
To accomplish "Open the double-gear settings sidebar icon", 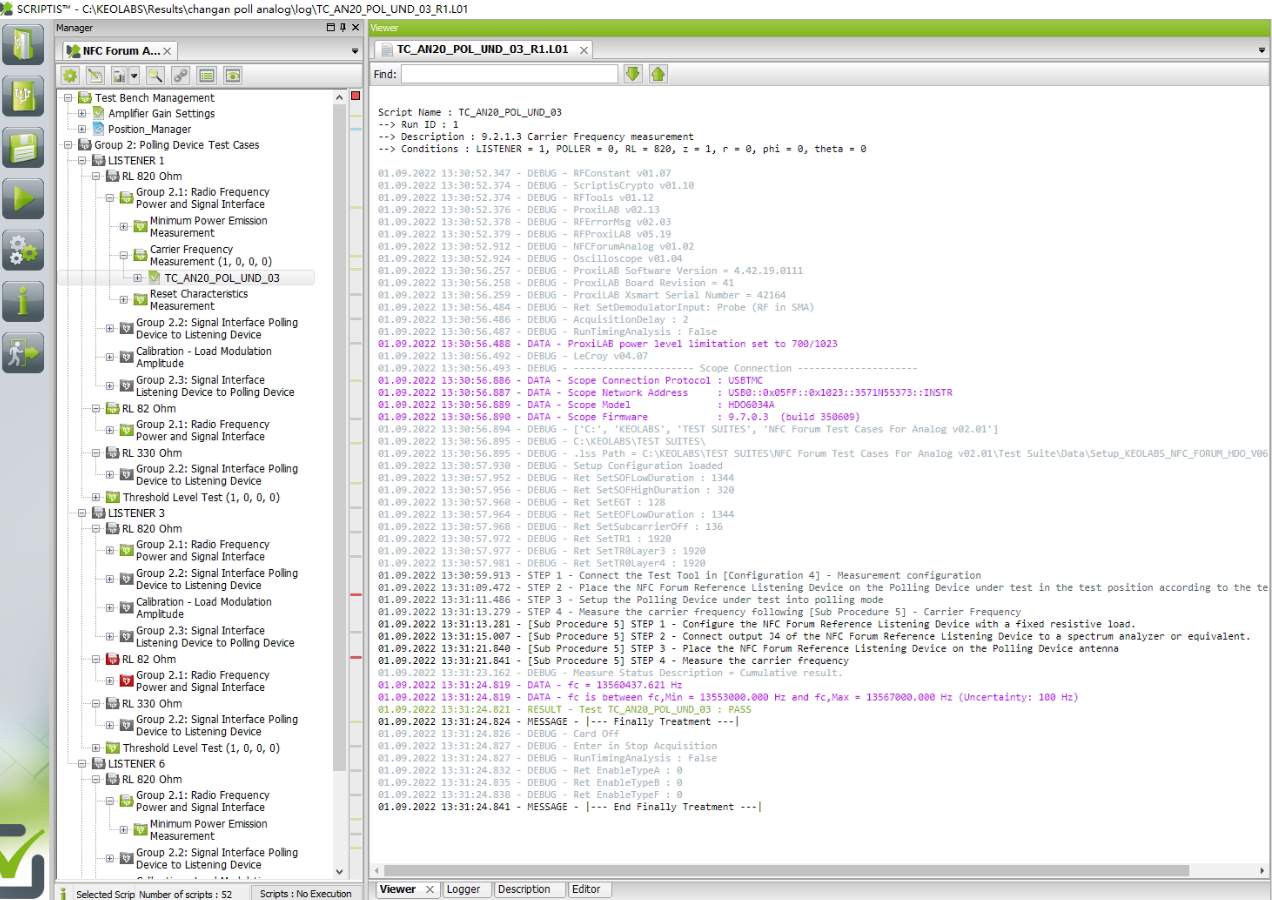I will coord(23,249).
